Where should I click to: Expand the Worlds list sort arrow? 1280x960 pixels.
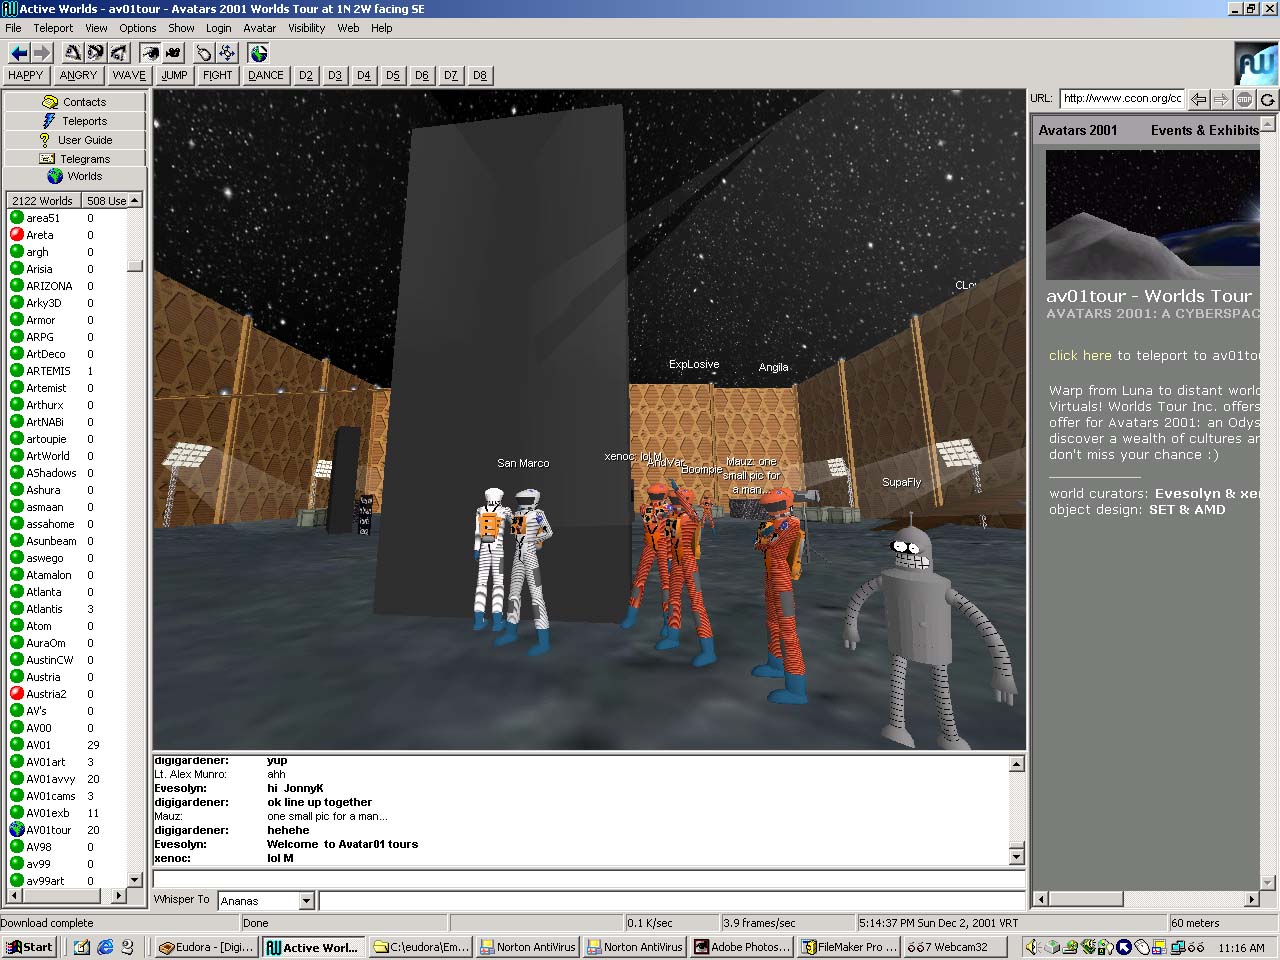pyautogui.click(x=134, y=200)
